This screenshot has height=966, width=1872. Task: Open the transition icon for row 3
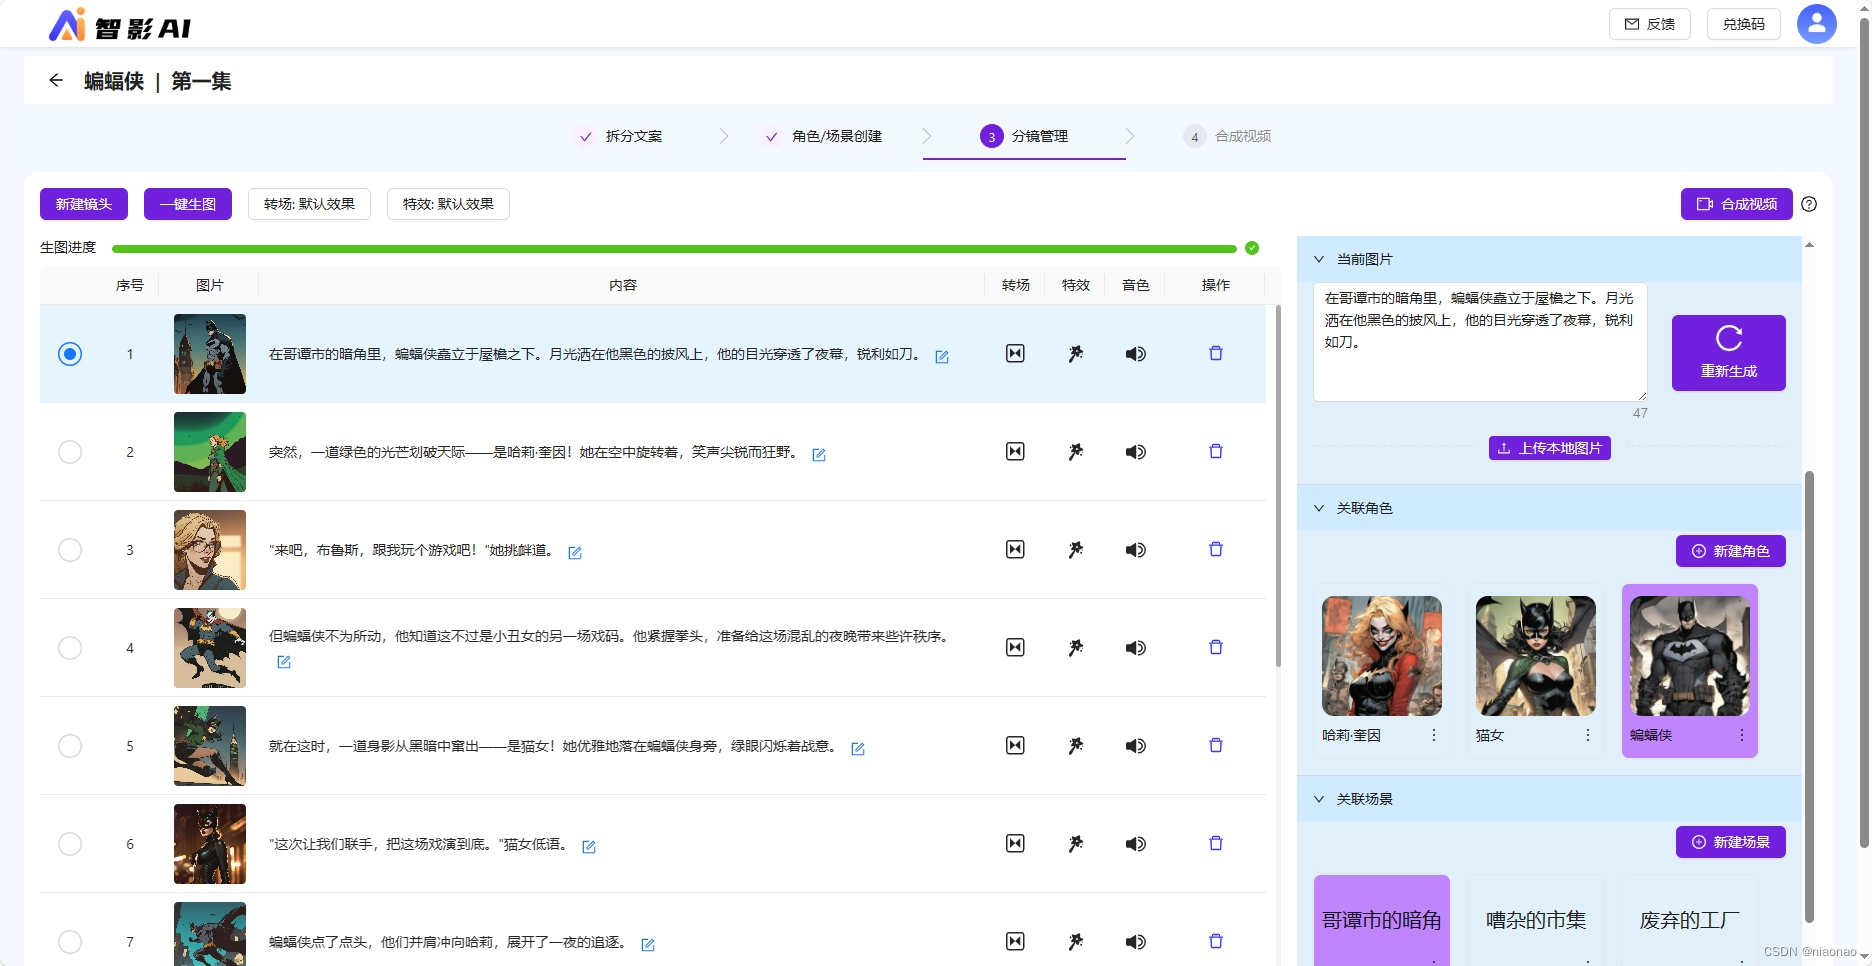coord(1015,550)
